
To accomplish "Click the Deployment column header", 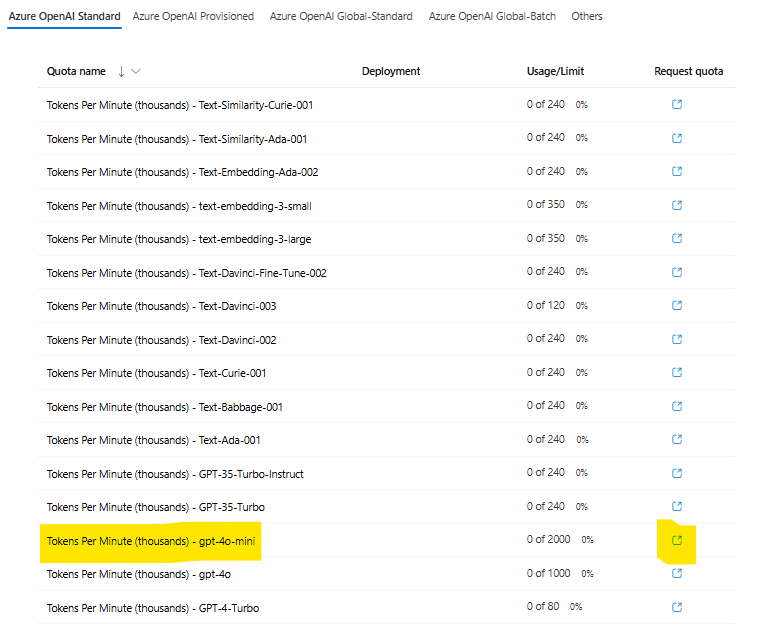I will [391, 71].
